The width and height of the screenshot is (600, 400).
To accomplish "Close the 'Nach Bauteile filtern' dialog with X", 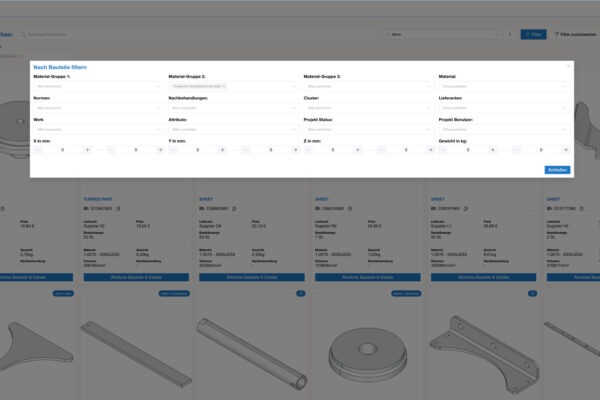I will [x=568, y=66].
